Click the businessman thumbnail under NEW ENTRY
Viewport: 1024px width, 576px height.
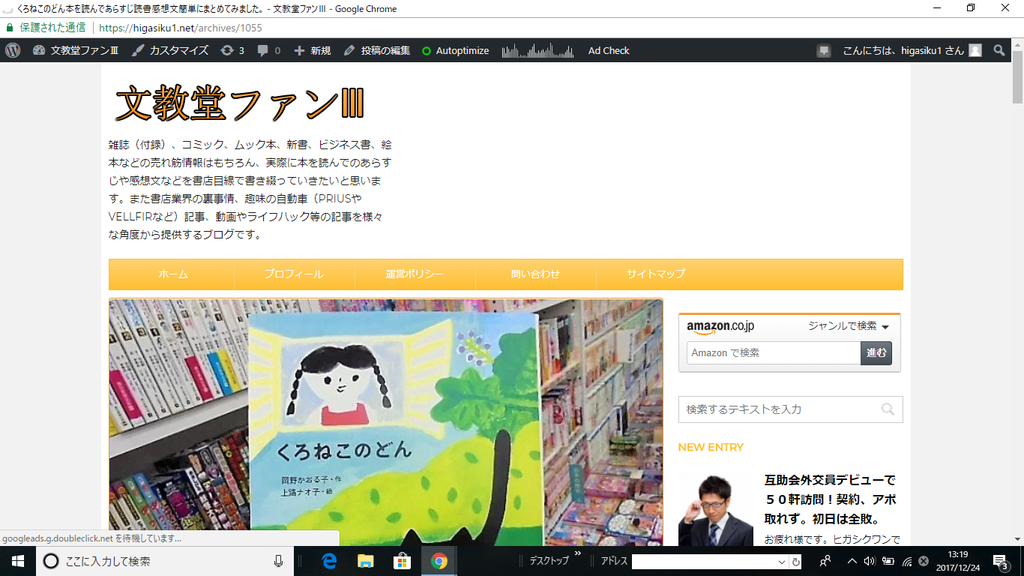[x=715, y=509]
